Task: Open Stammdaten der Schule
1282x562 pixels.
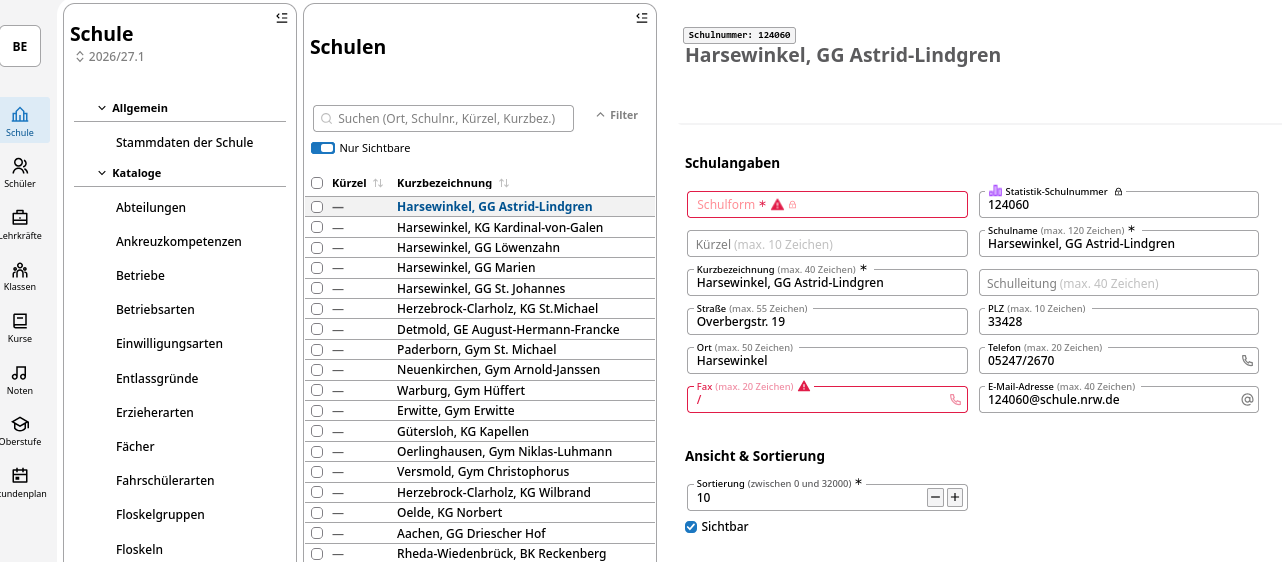Action: point(184,142)
